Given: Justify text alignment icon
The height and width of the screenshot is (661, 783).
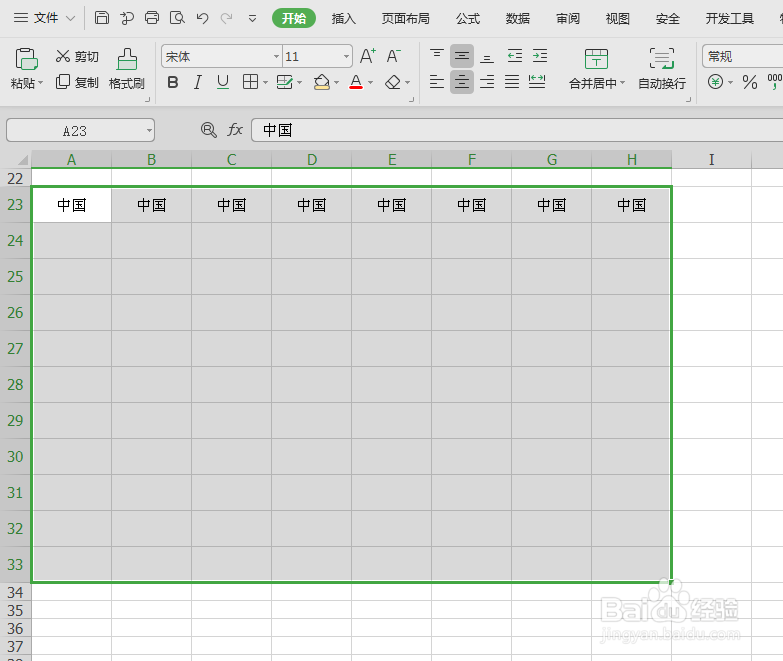Looking at the screenshot, I should click(512, 81).
